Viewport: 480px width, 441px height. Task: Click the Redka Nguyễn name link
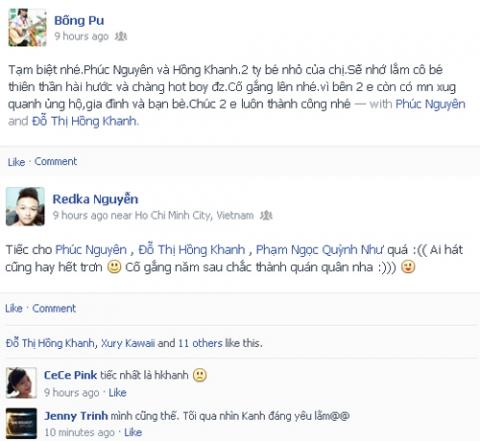pos(95,199)
